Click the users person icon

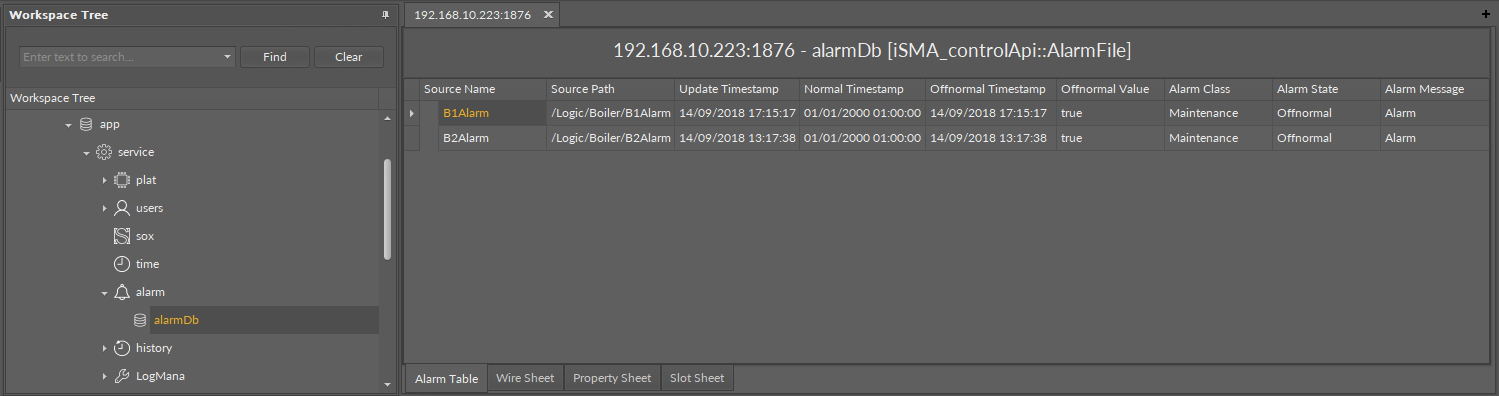[x=122, y=208]
